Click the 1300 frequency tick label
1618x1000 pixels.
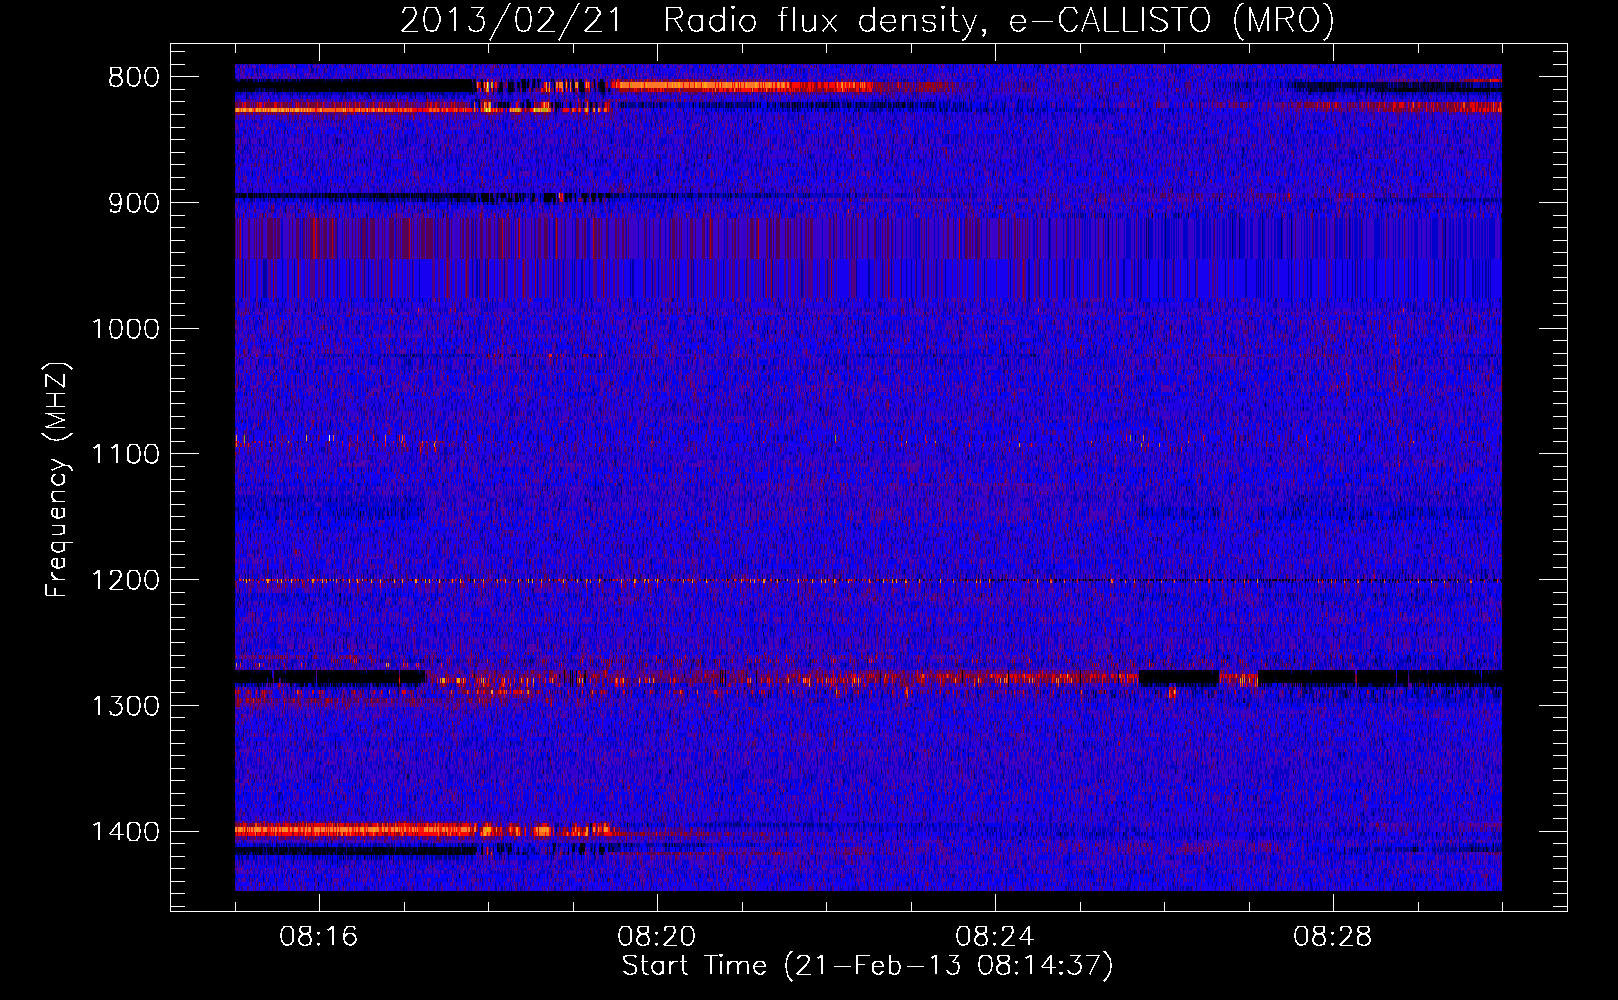point(125,706)
